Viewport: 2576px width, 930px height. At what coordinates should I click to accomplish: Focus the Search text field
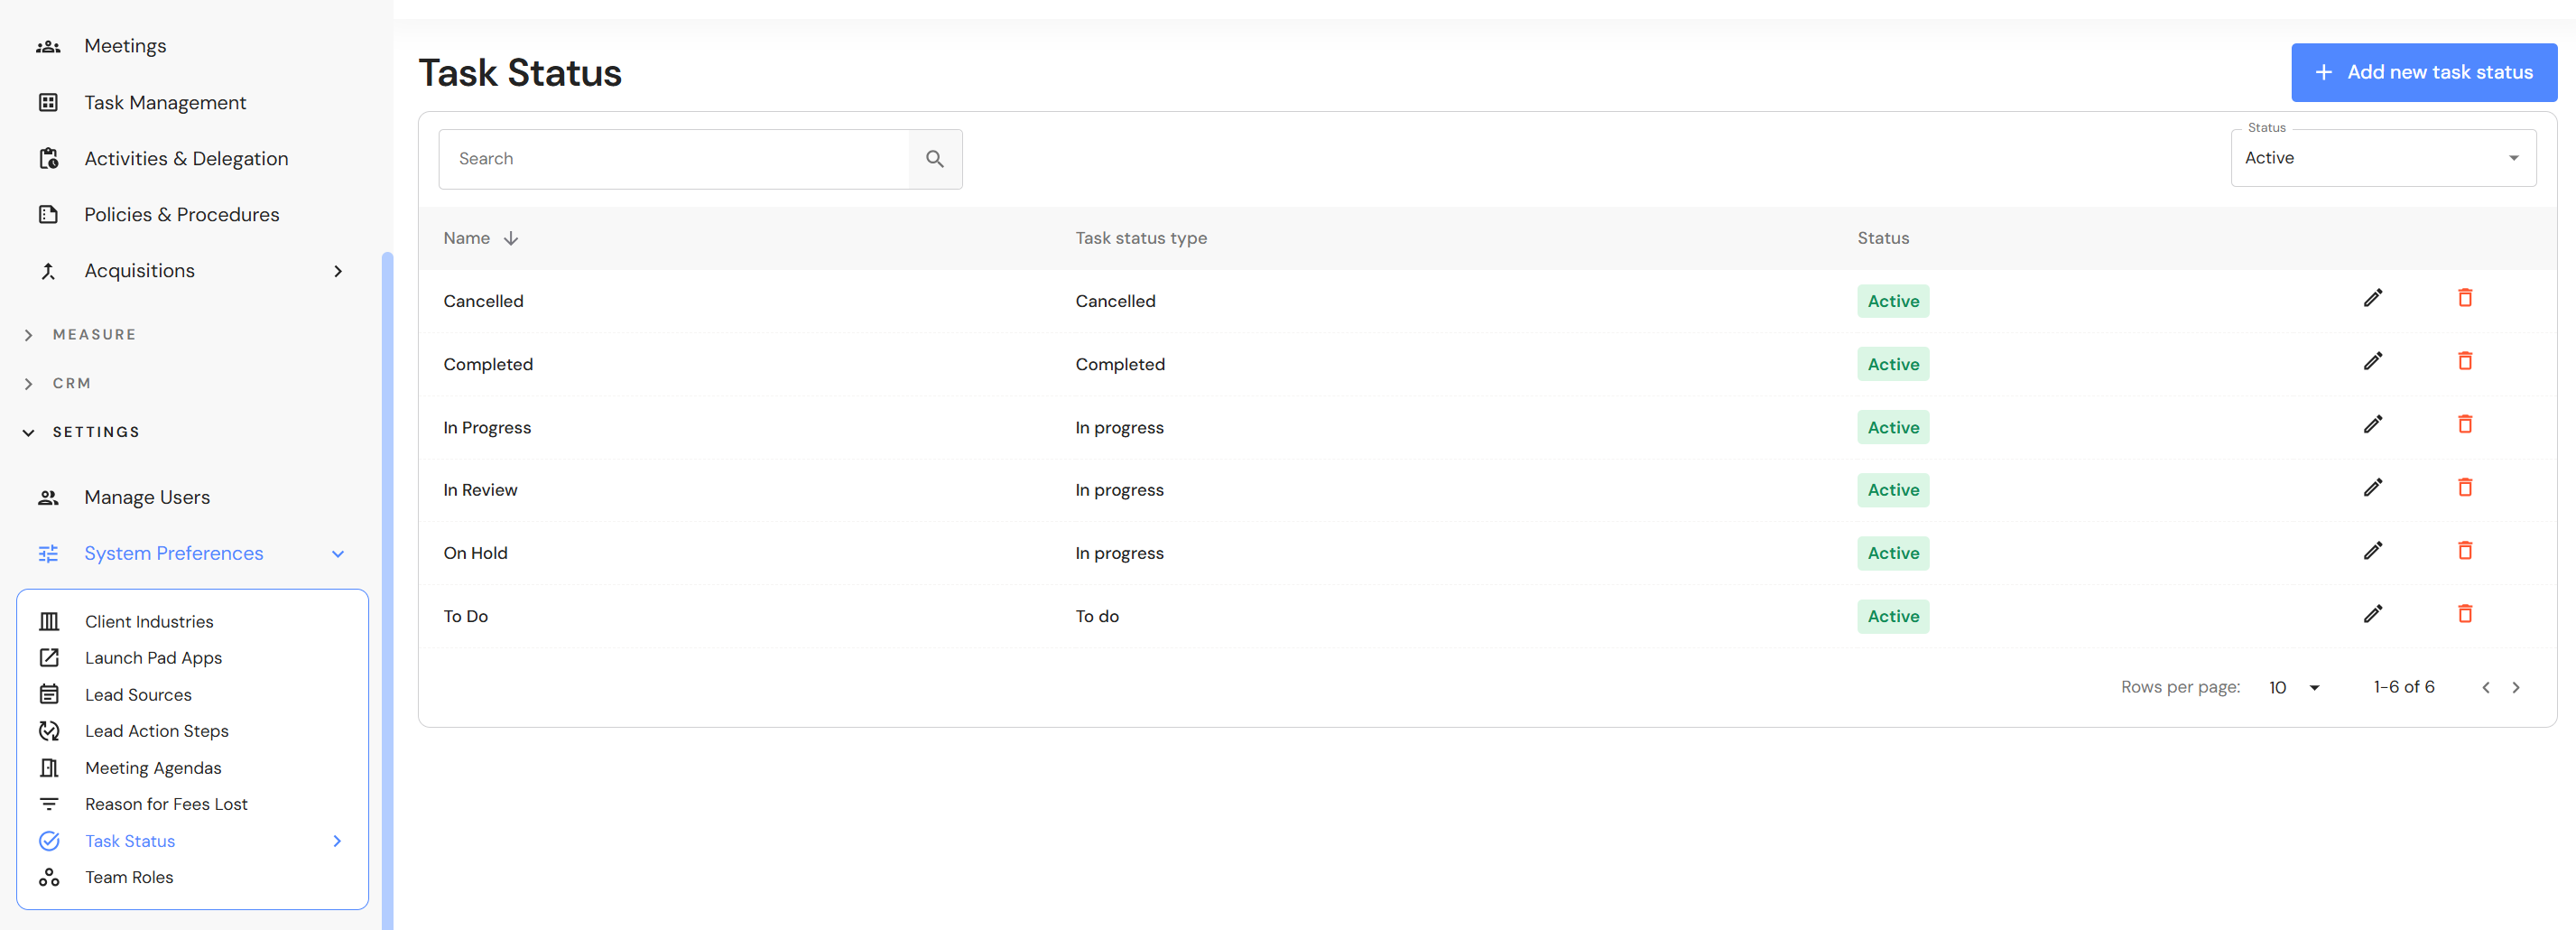tap(674, 159)
